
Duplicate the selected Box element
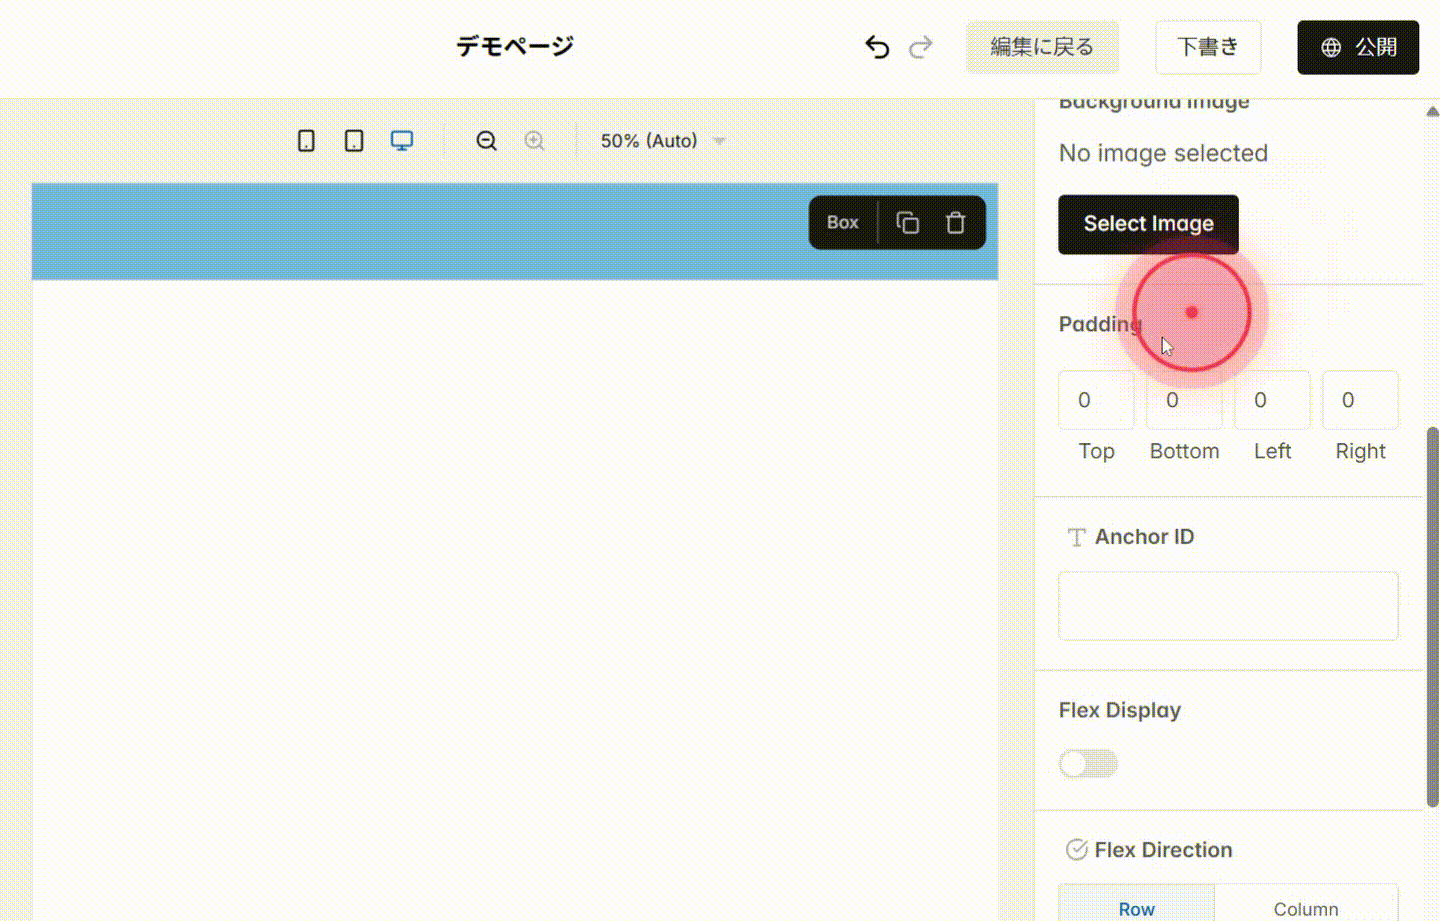907,222
